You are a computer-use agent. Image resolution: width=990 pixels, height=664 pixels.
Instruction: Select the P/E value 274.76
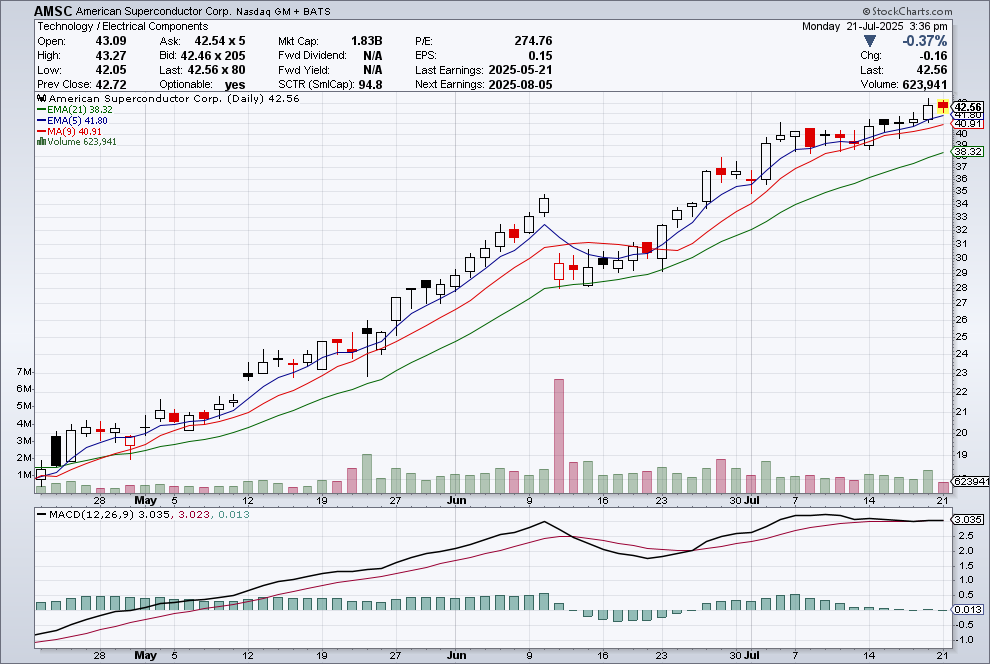[x=533, y=41]
